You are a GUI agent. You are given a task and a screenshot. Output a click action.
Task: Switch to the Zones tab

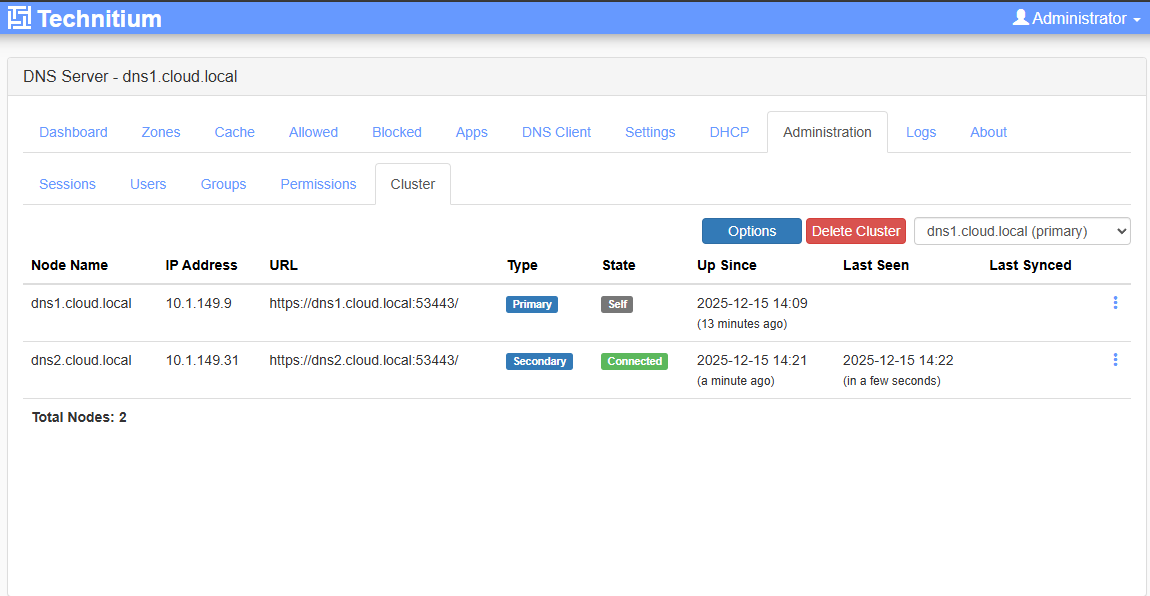pos(161,132)
